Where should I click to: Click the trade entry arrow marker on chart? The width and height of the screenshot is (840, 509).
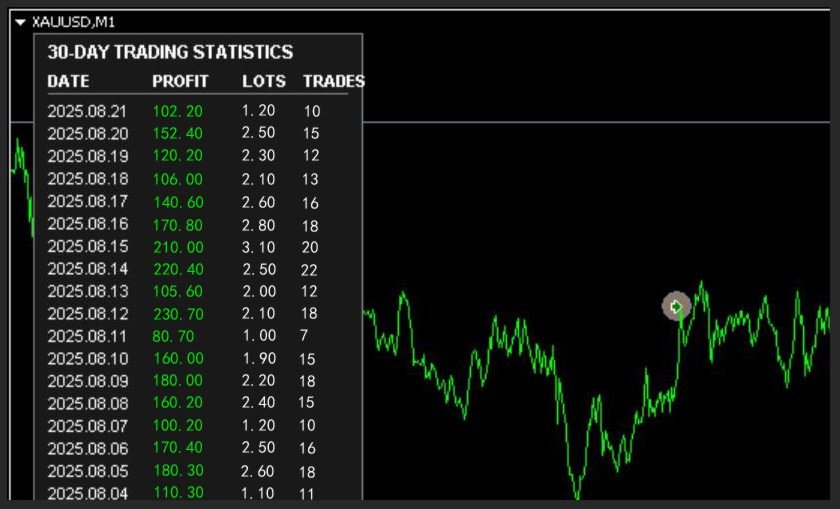pyautogui.click(x=676, y=306)
